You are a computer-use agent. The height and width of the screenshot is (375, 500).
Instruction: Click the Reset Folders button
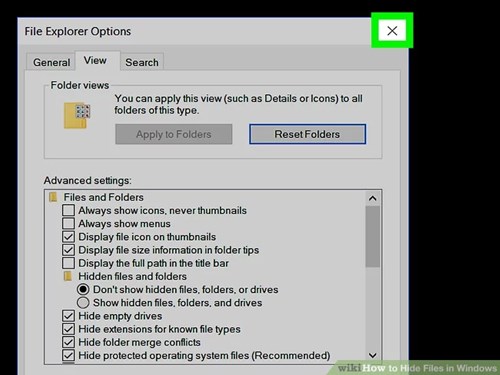click(x=307, y=134)
